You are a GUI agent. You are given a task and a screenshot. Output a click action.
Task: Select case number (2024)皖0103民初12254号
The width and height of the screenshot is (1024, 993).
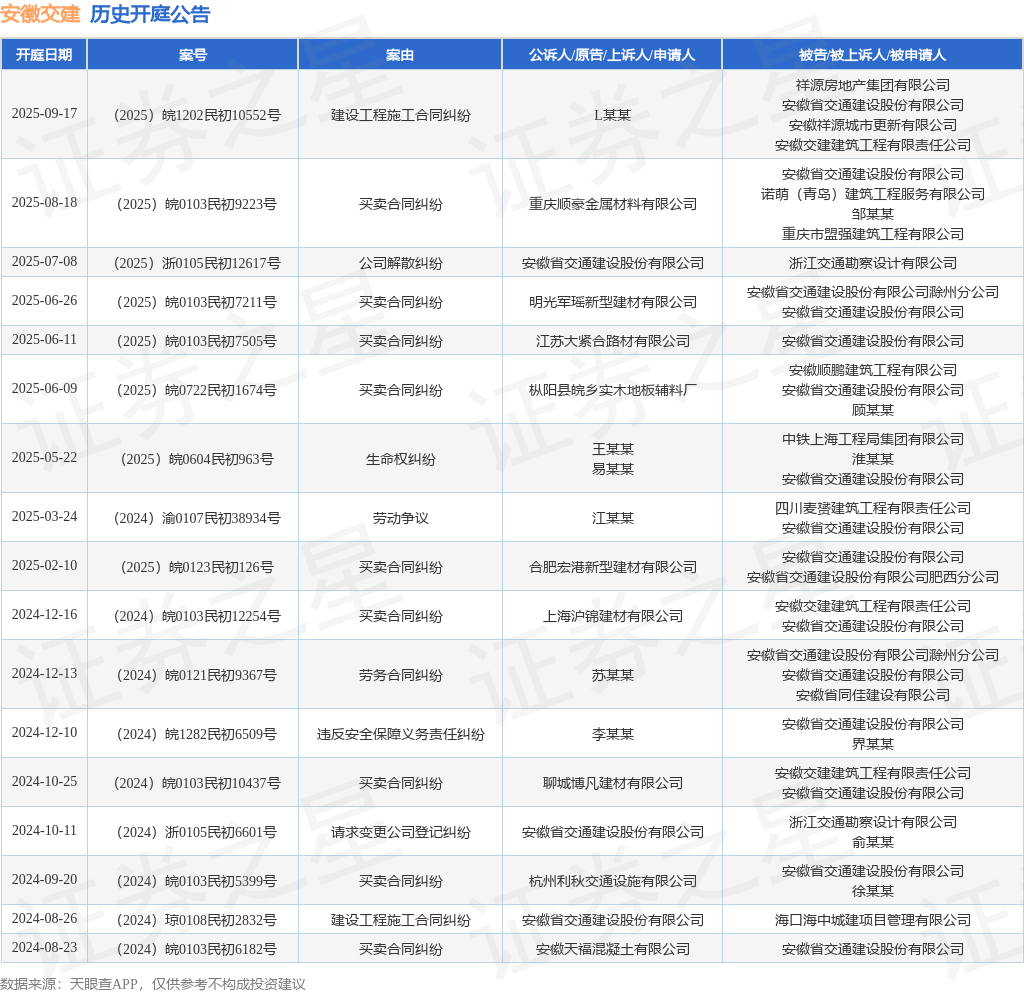click(x=197, y=616)
